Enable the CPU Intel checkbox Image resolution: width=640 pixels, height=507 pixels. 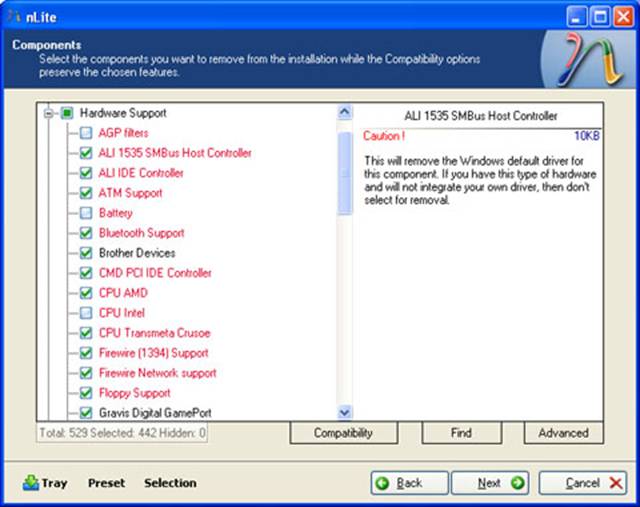point(86,313)
